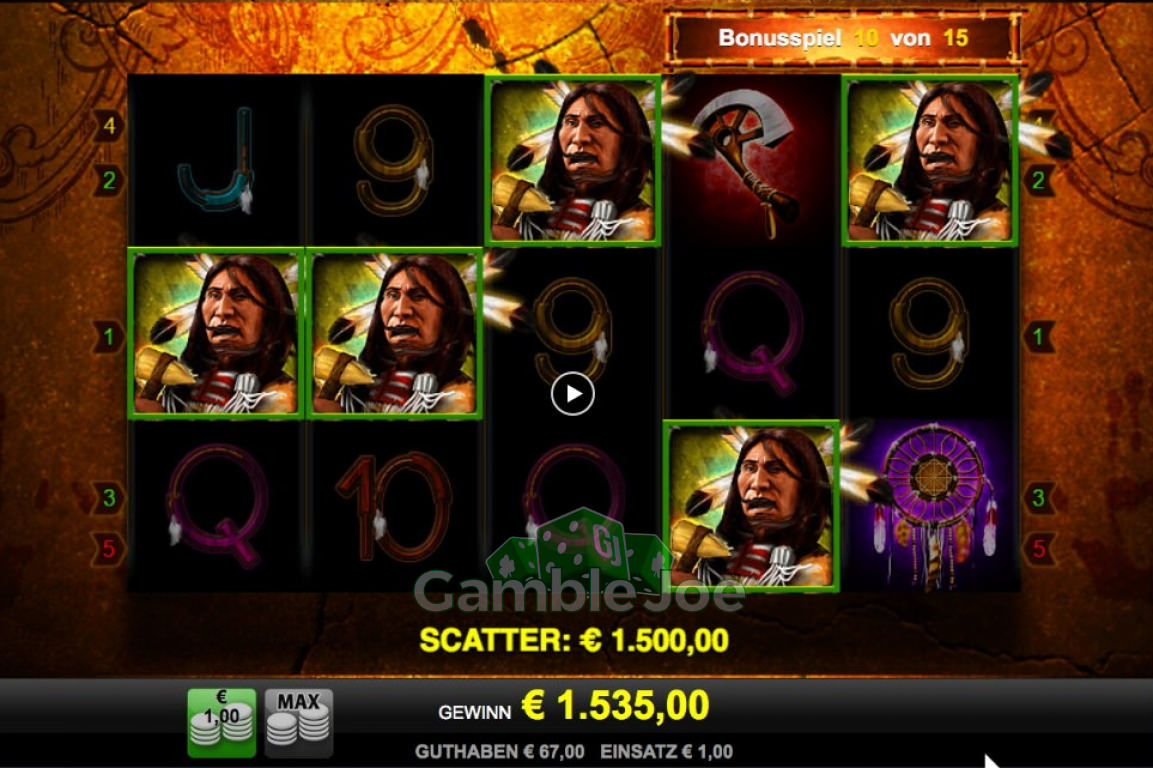The height and width of the screenshot is (768, 1153).
Task: Select payline 3 marker on right
Action: tap(1038, 497)
